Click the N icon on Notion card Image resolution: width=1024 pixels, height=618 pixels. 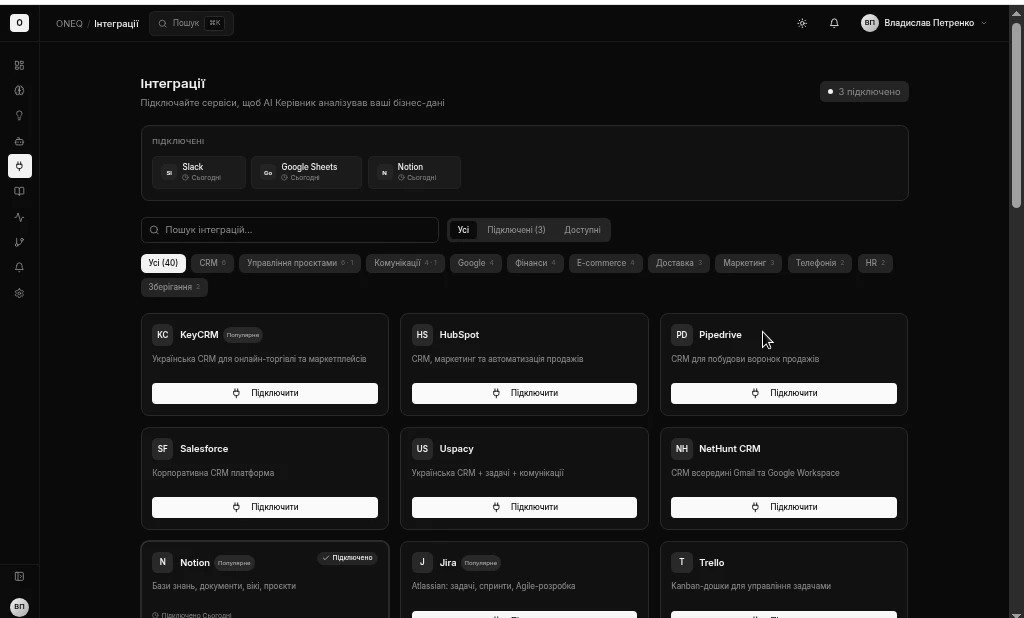tap(163, 562)
